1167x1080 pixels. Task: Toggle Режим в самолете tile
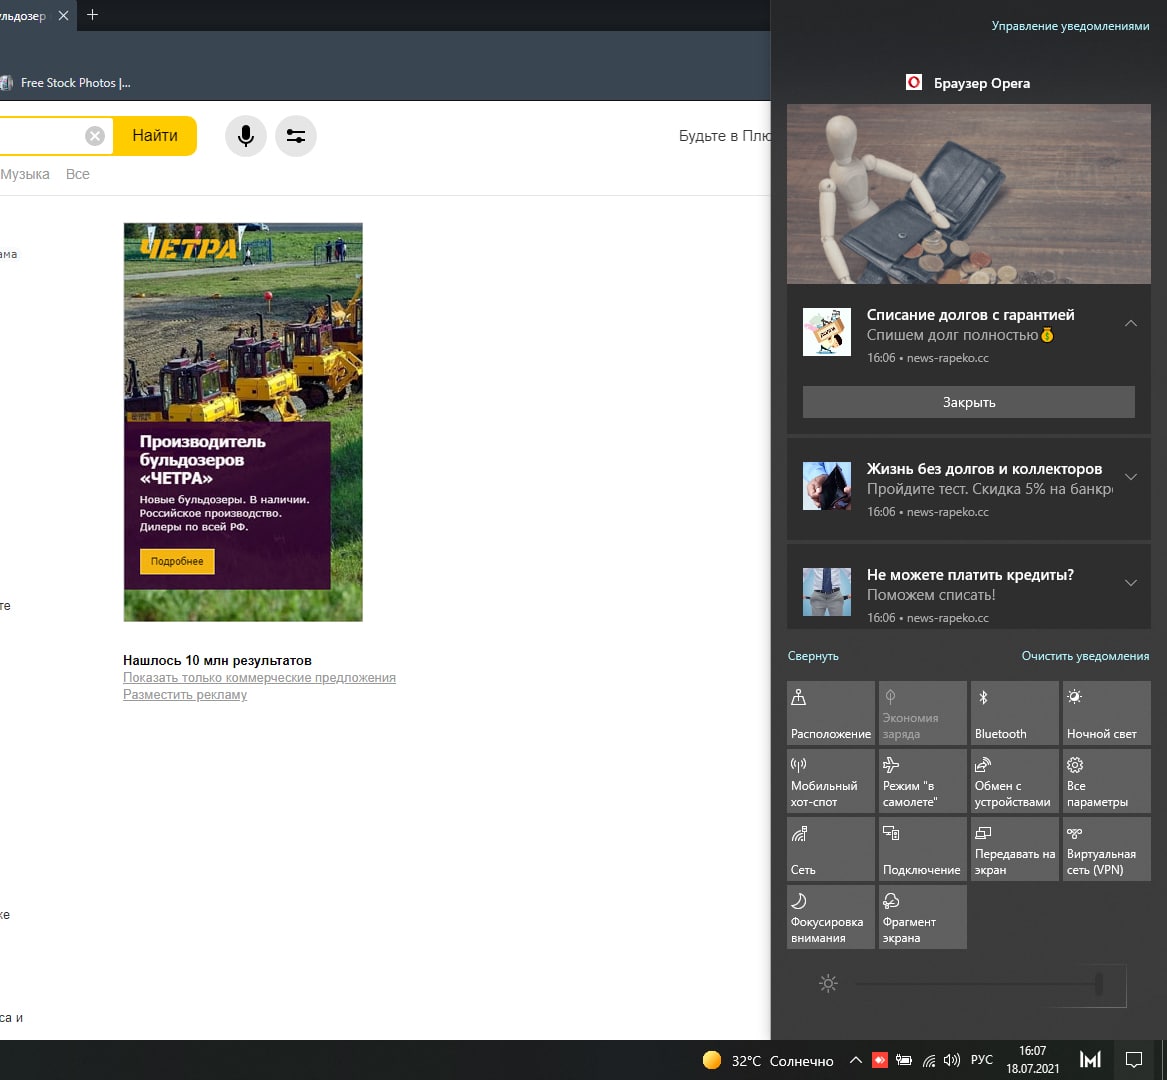922,781
